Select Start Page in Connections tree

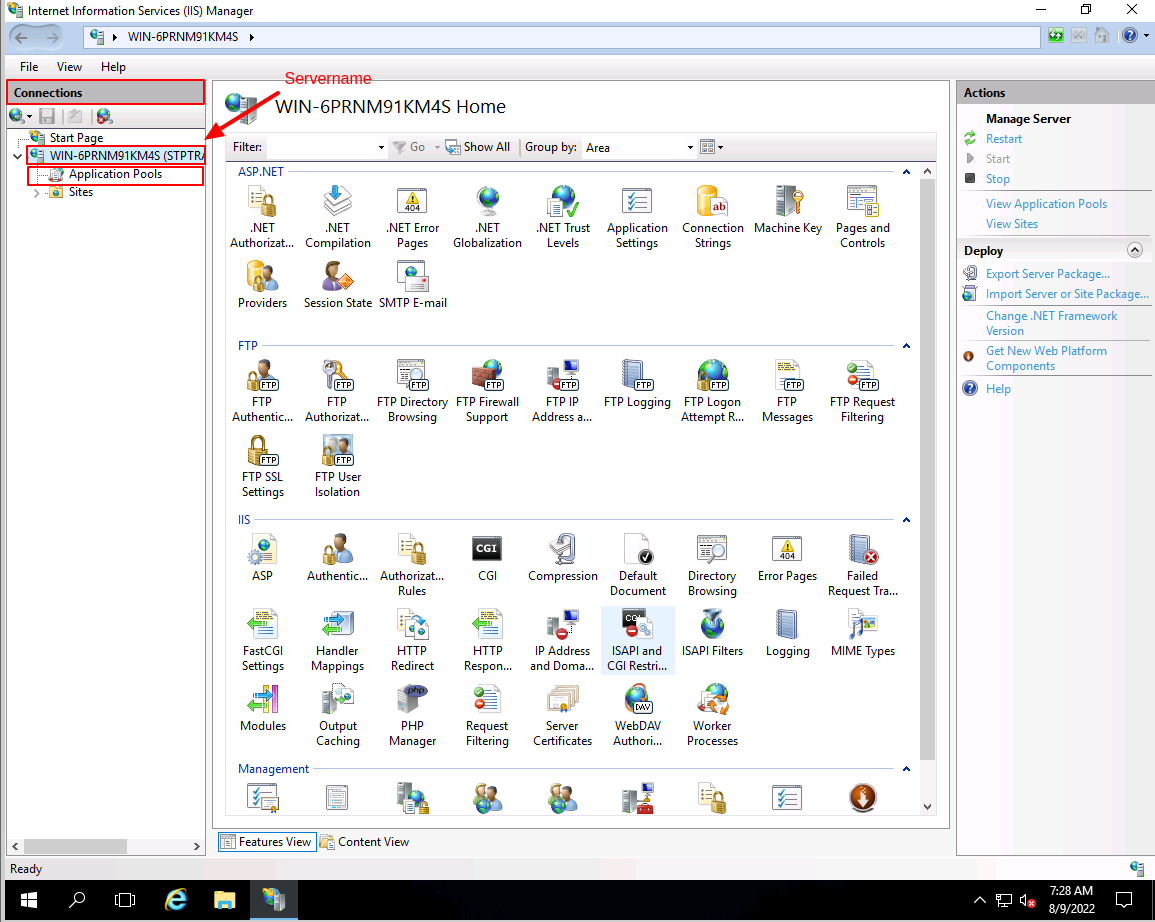76,138
